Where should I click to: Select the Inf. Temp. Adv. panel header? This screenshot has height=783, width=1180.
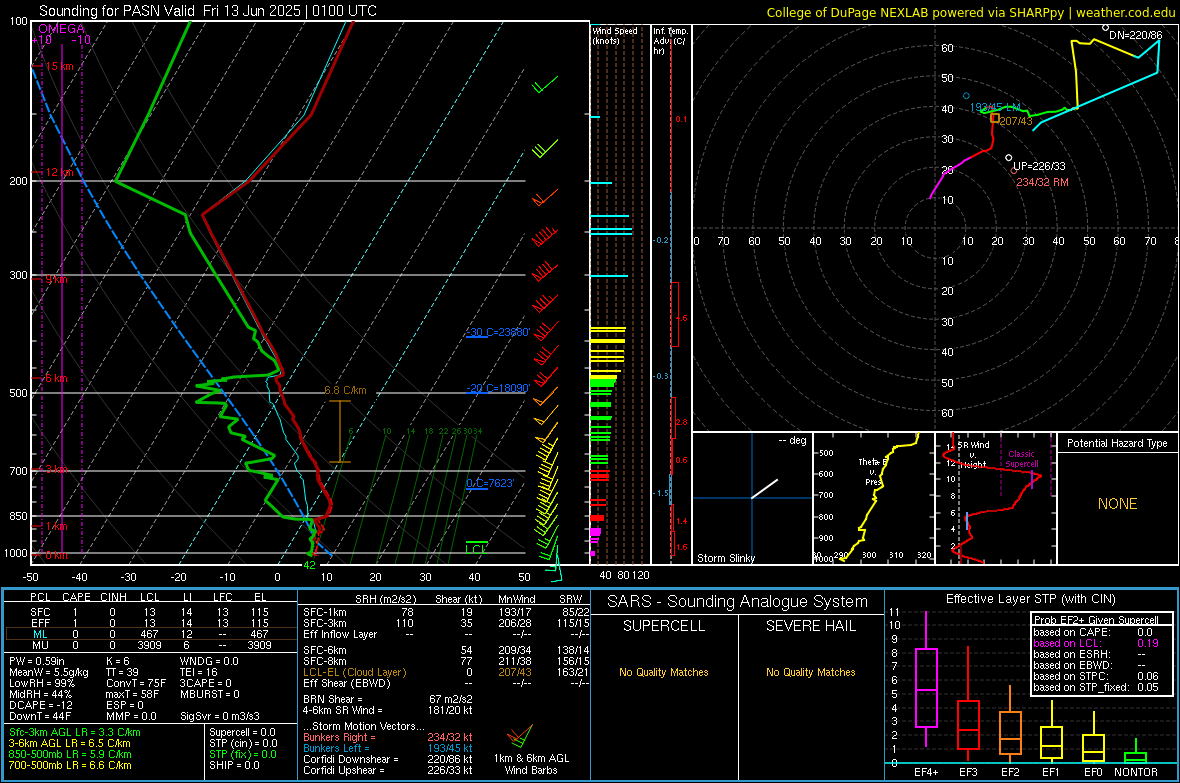670,41
